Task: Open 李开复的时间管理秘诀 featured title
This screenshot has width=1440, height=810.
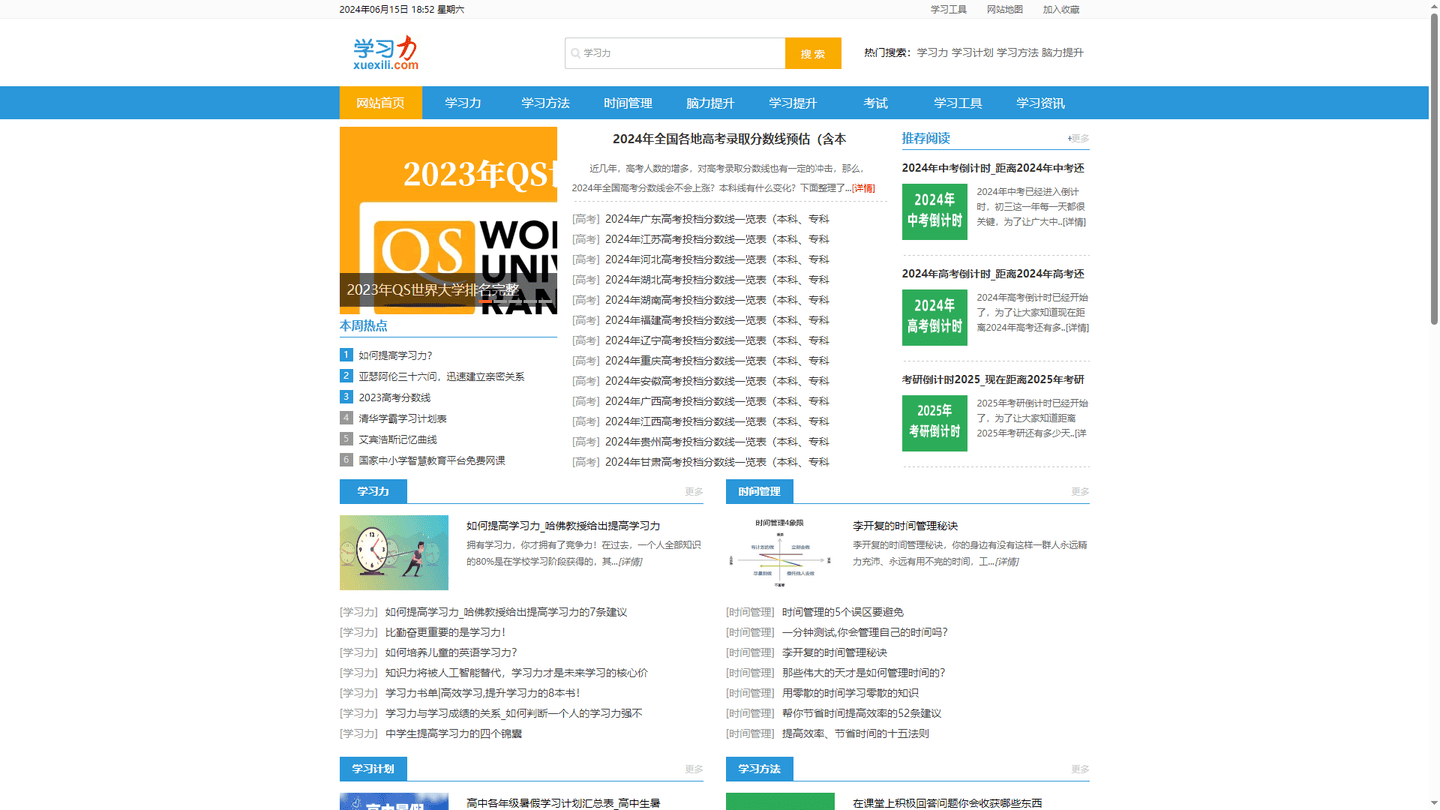Action: click(x=905, y=526)
